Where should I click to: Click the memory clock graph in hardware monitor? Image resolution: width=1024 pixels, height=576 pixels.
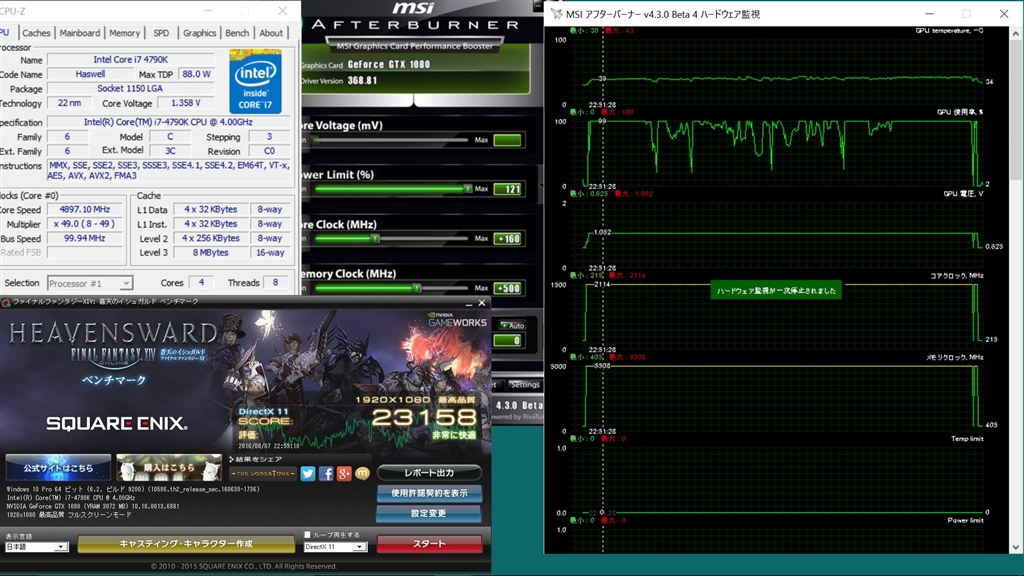coord(777,398)
